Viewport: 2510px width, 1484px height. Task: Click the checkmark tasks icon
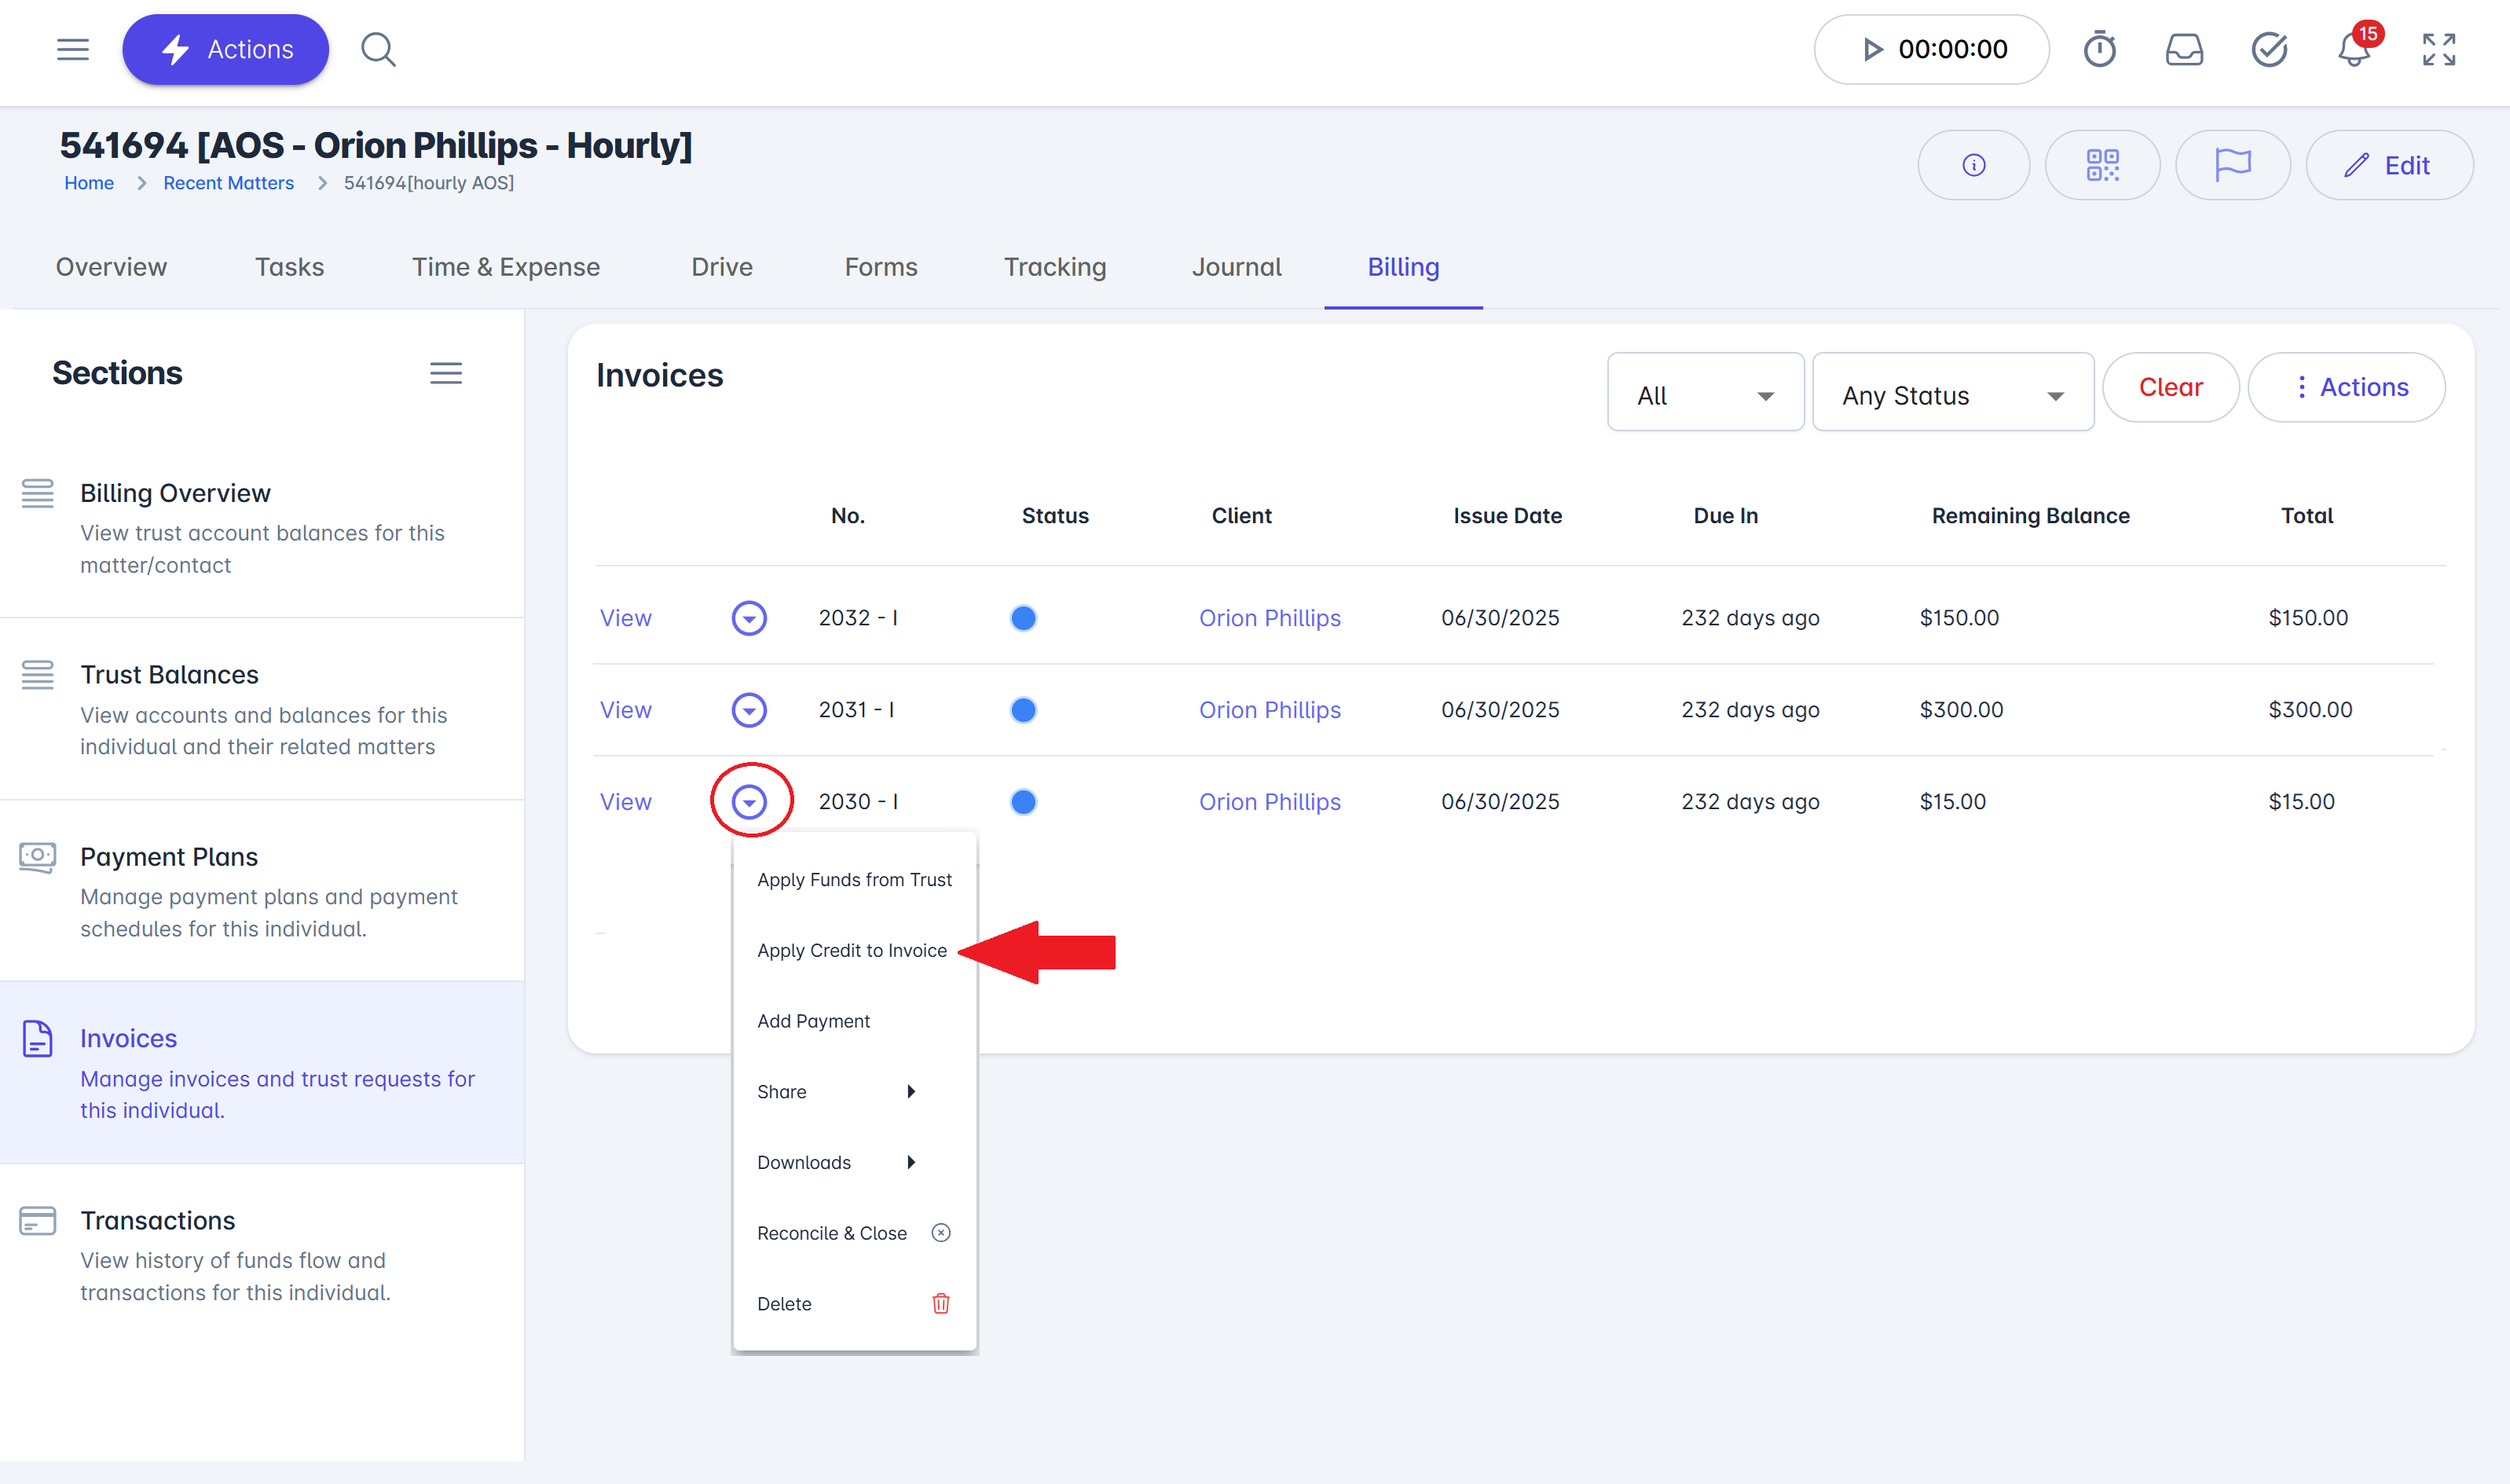[x=2269, y=49]
